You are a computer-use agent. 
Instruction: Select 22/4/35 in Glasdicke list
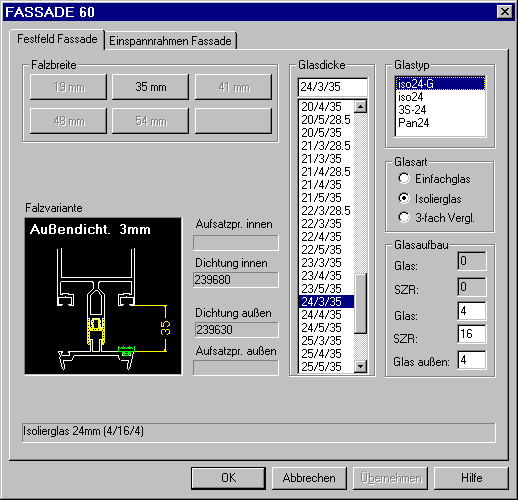[x=326, y=237]
